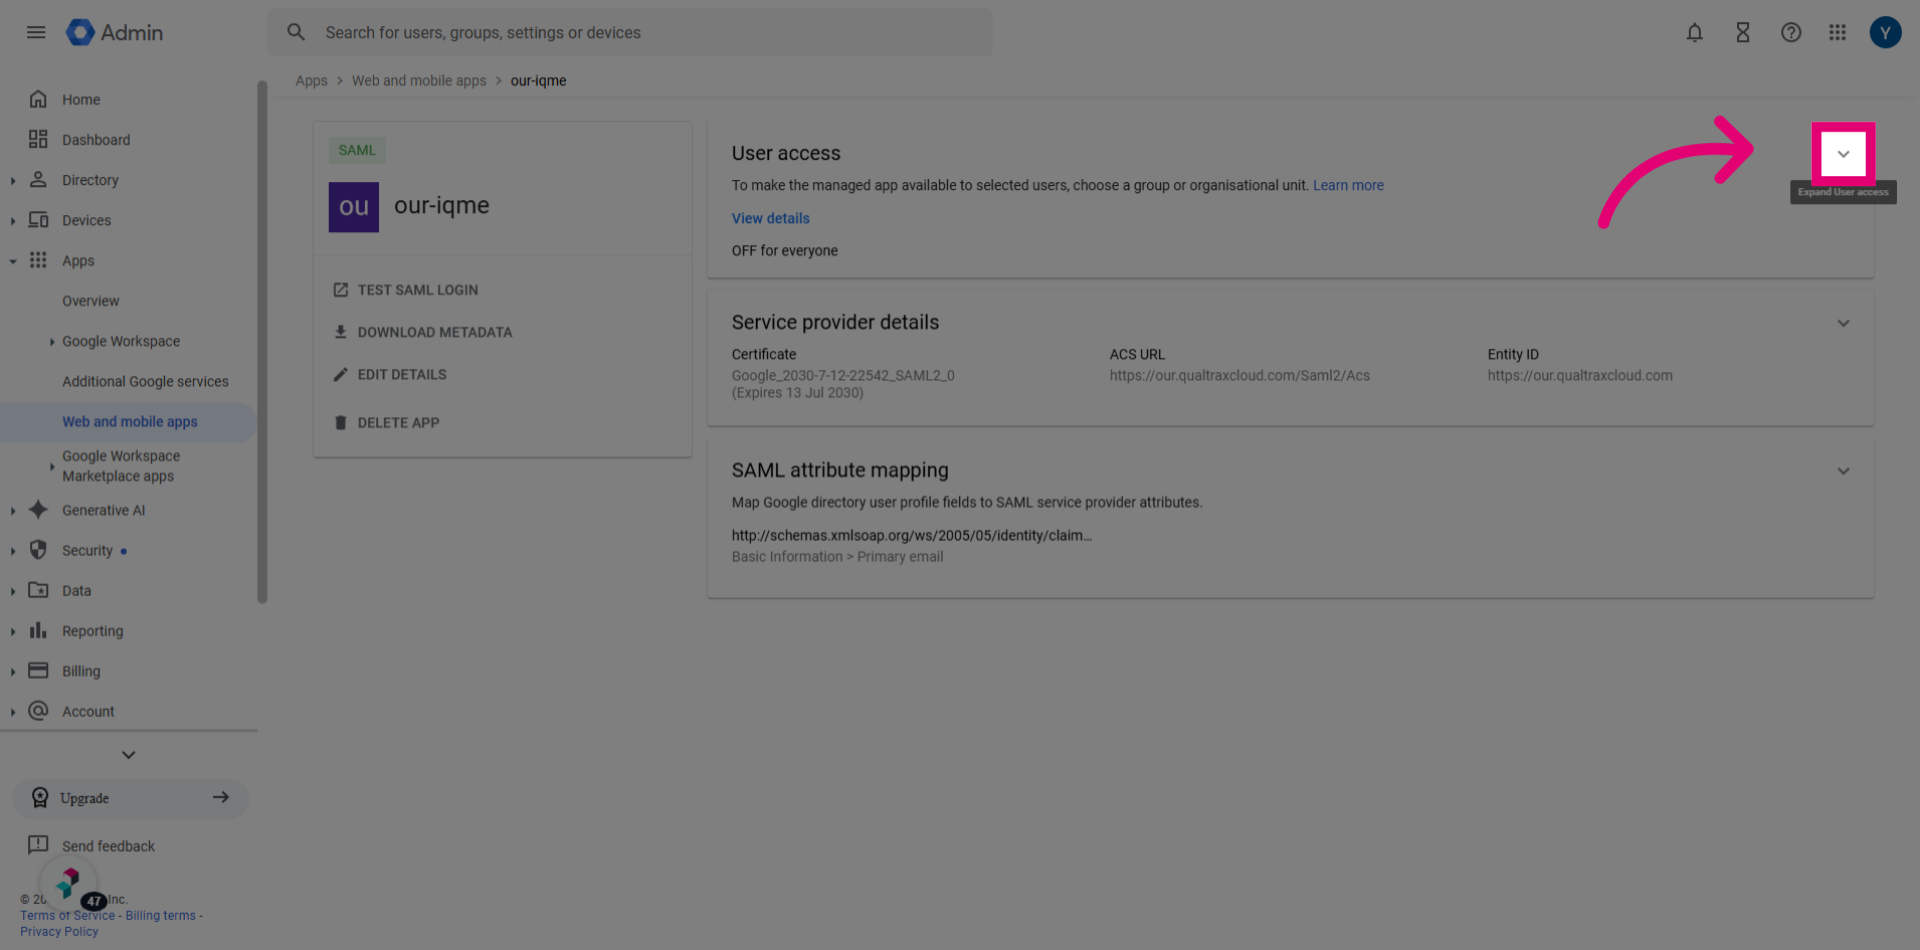This screenshot has height=950, width=1920.
Task: Expand the Directory tree arrow
Action: click(x=13, y=181)
